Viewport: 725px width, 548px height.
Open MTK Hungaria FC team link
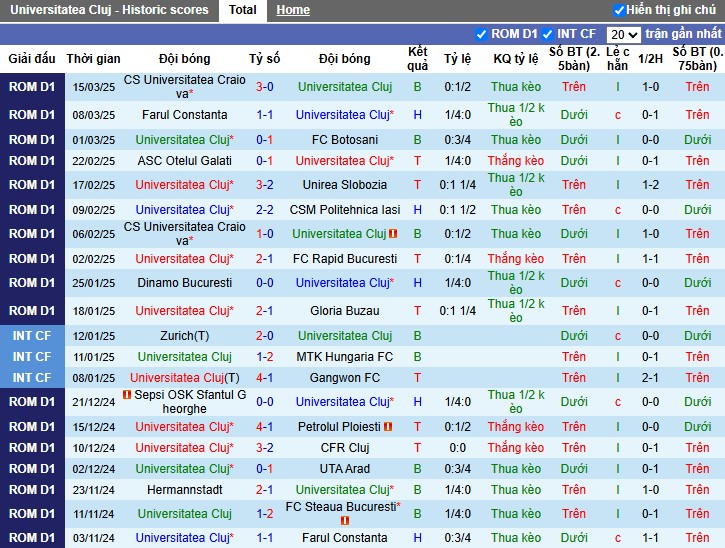point(344,357)
